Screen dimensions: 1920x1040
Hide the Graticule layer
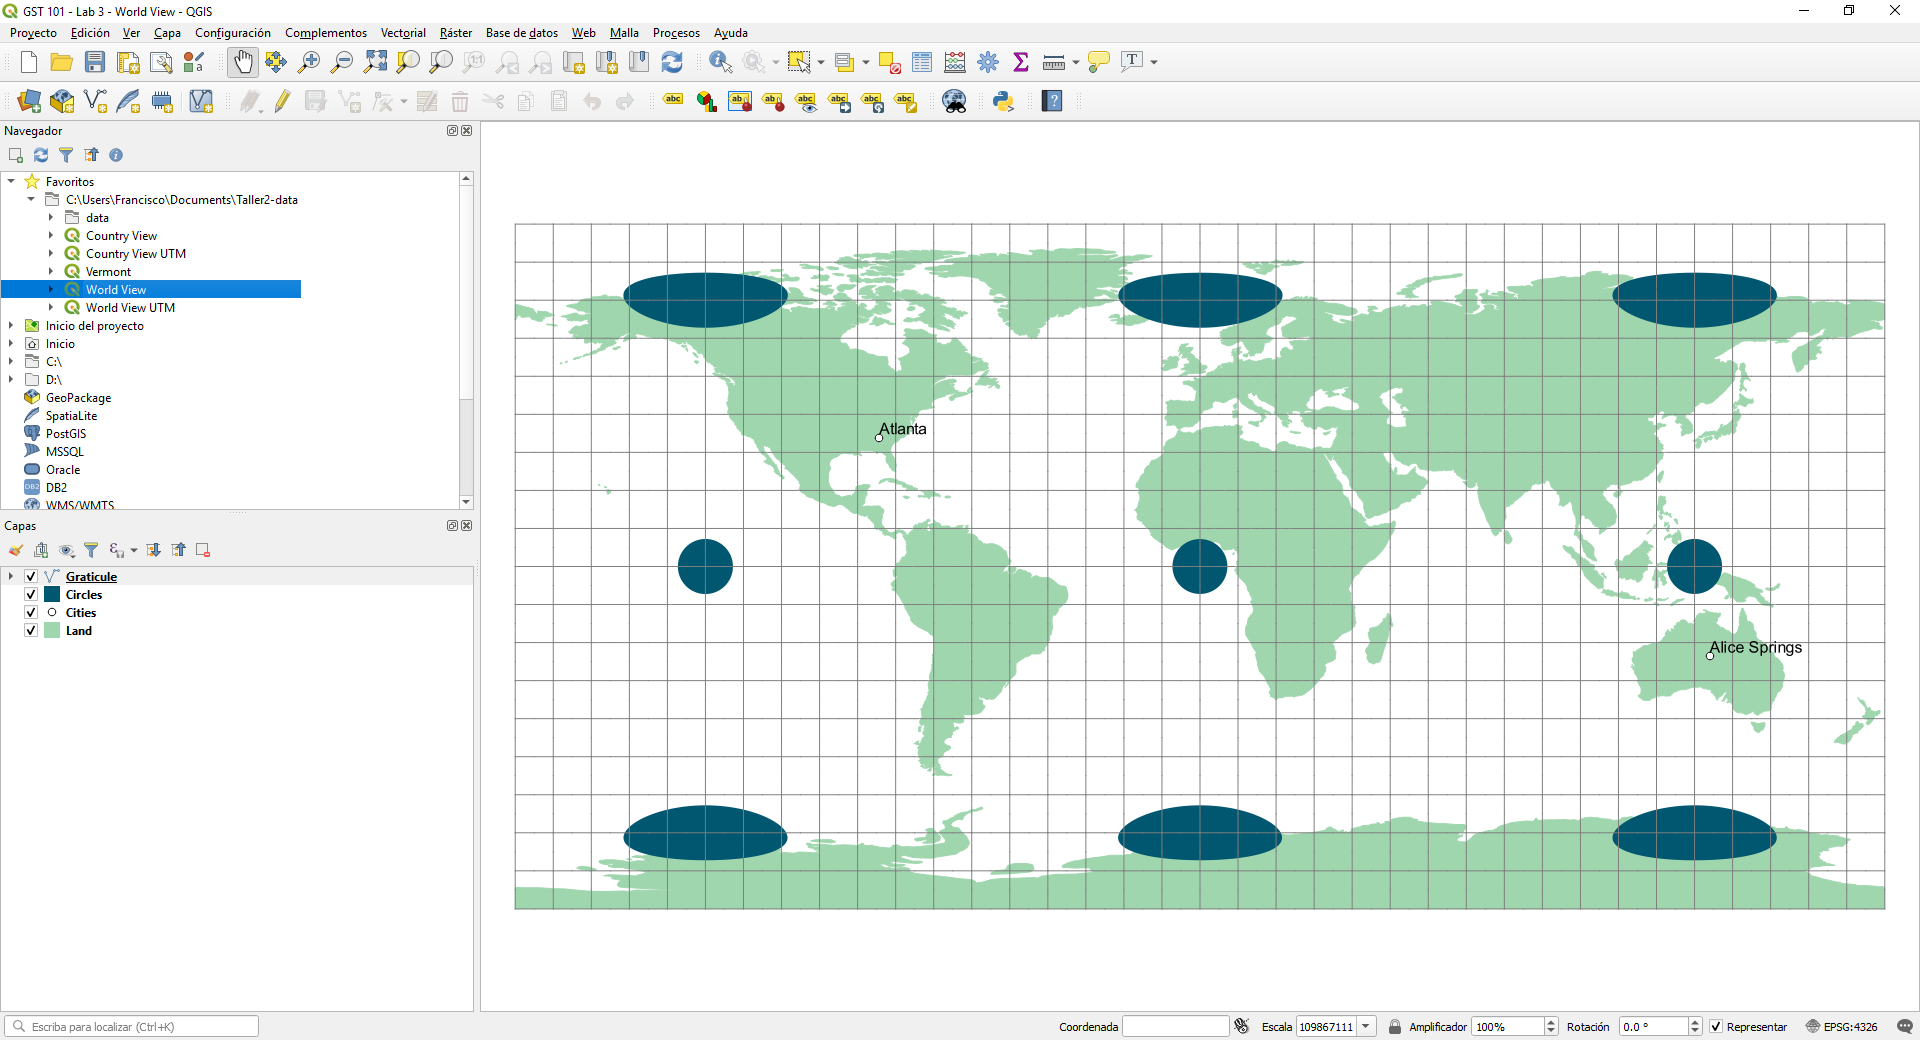(31, 577)
